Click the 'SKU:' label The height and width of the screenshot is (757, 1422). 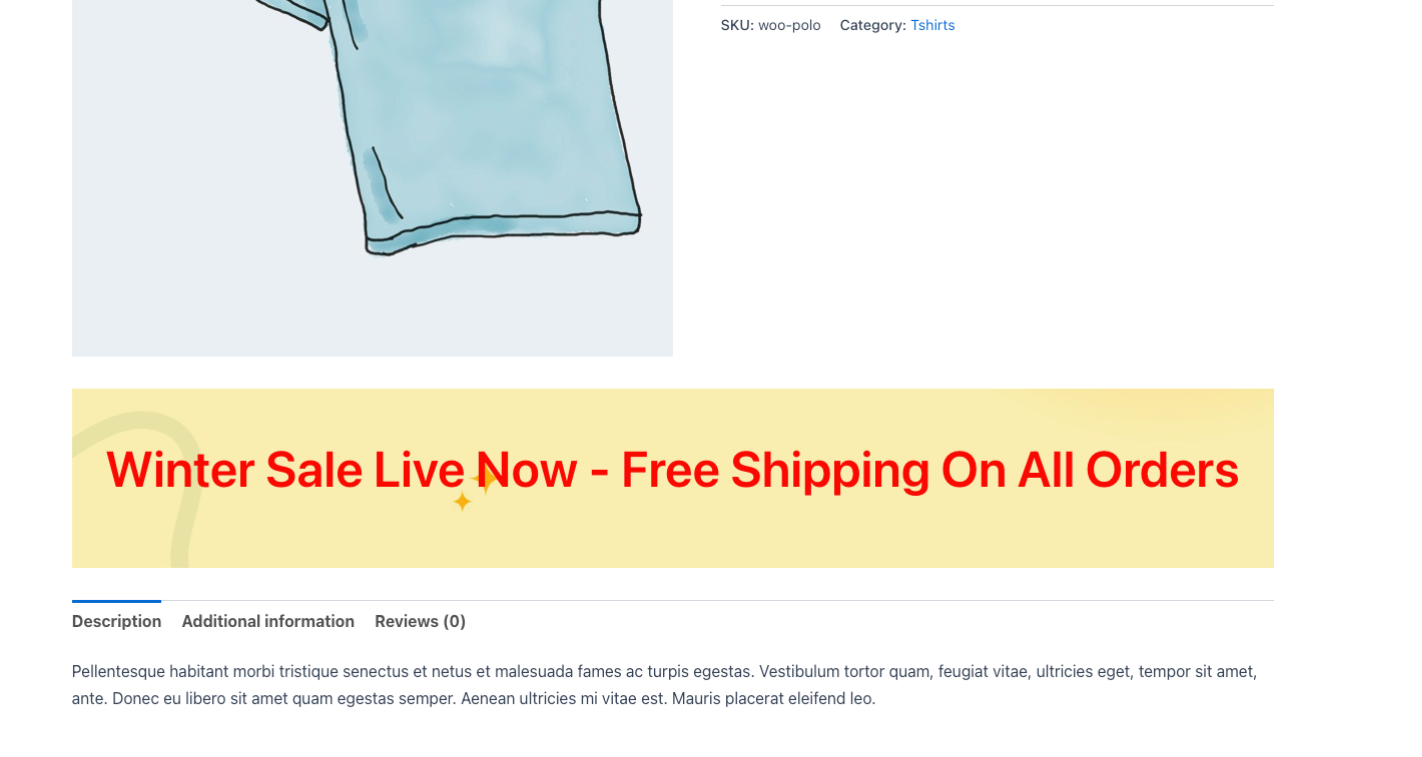[737, 25]
